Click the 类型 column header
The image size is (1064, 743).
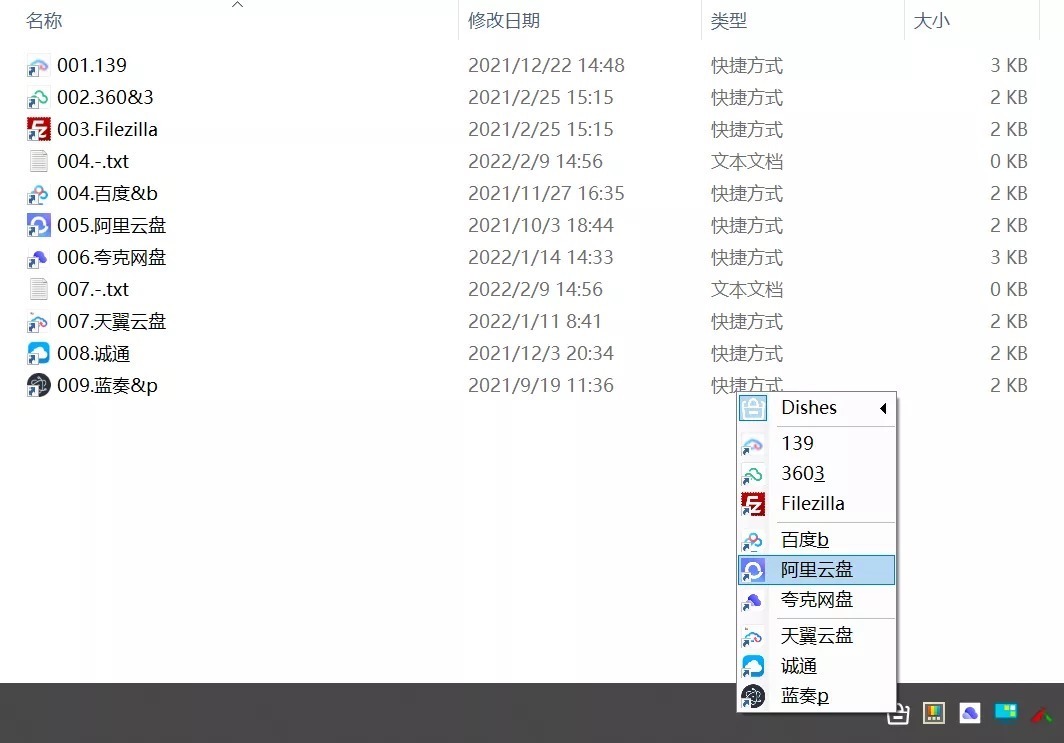point(729,20)
